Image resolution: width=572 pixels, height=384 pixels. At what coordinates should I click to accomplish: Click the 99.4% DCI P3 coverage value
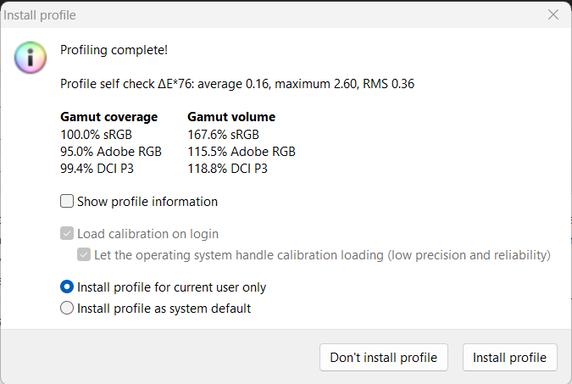tap(97, 168)
